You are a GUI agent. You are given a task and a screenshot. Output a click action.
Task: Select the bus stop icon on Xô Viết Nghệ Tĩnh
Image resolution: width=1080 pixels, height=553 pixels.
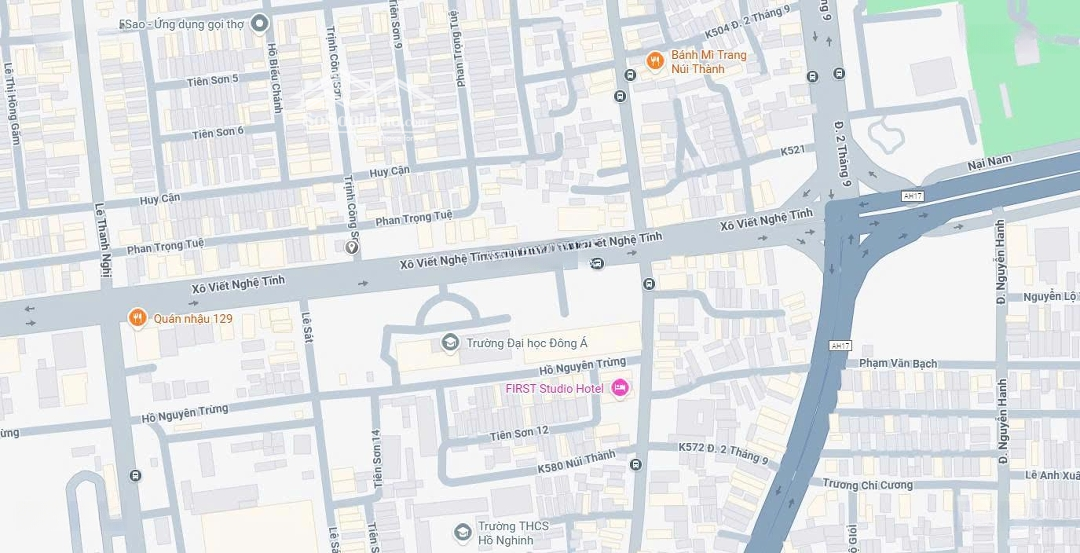click(598, 263)
